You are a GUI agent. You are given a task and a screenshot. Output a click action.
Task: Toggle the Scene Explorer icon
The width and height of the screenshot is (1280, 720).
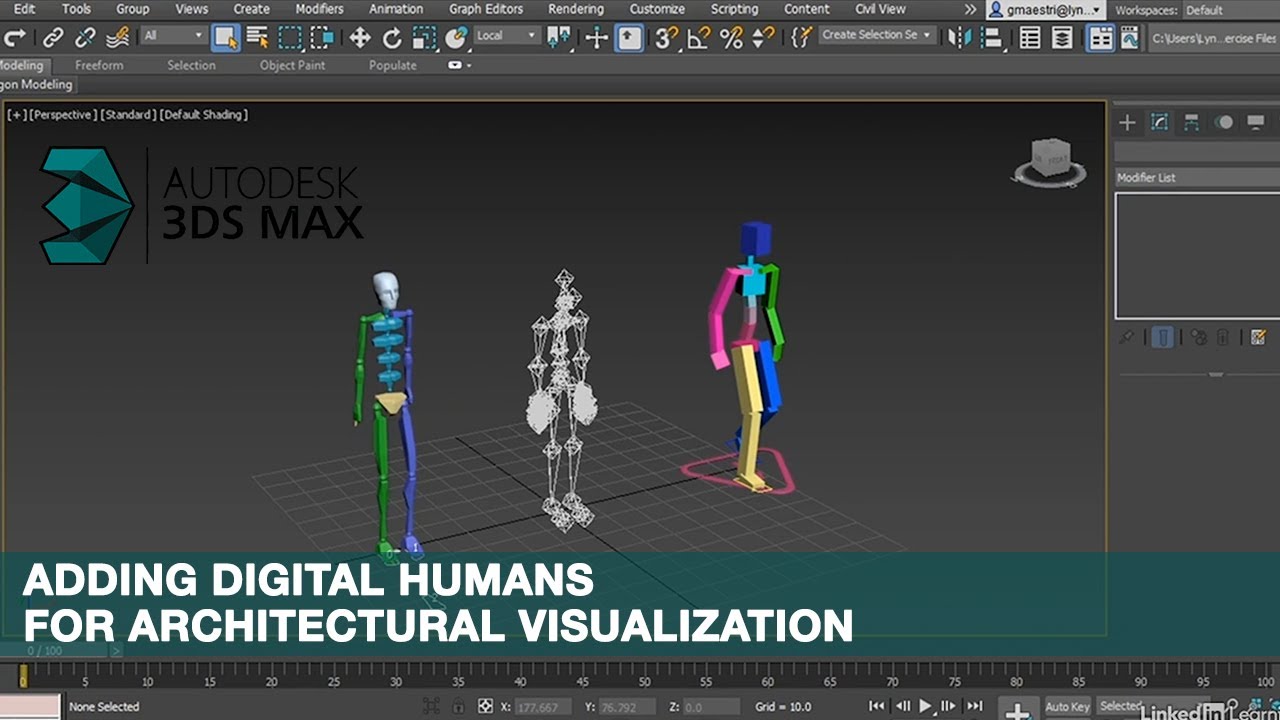(1030, 39)
